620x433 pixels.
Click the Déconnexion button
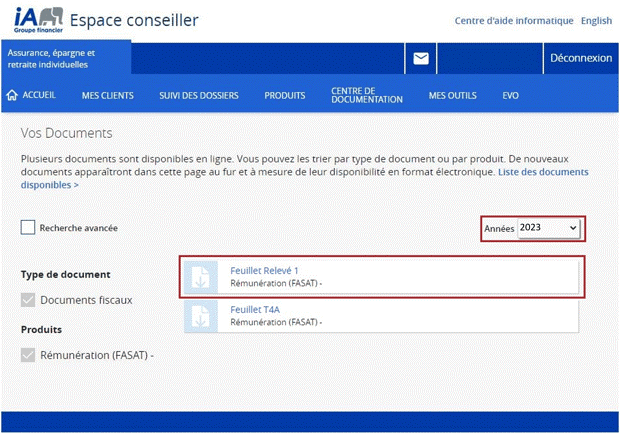click(x=581, y=58)
